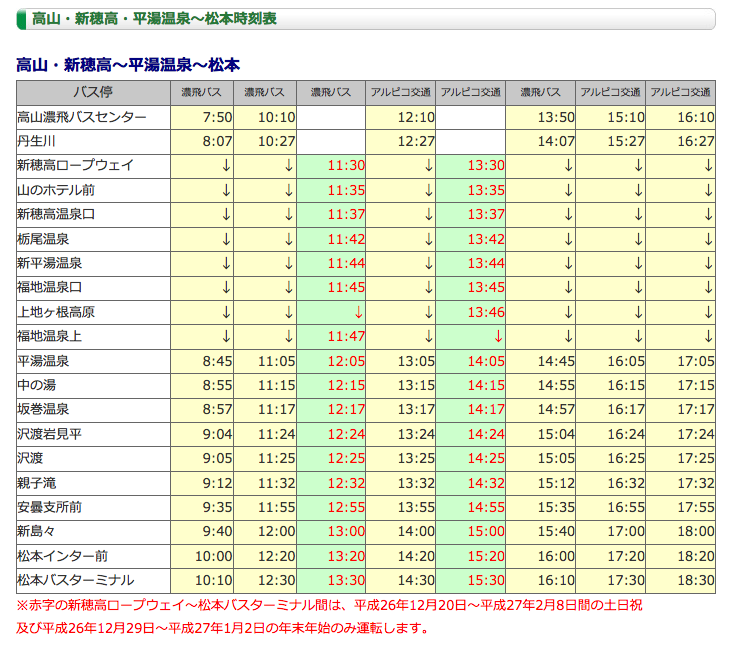
Task: Click the 丹生川 bus stop row label
Action: (x=39, y=141)
